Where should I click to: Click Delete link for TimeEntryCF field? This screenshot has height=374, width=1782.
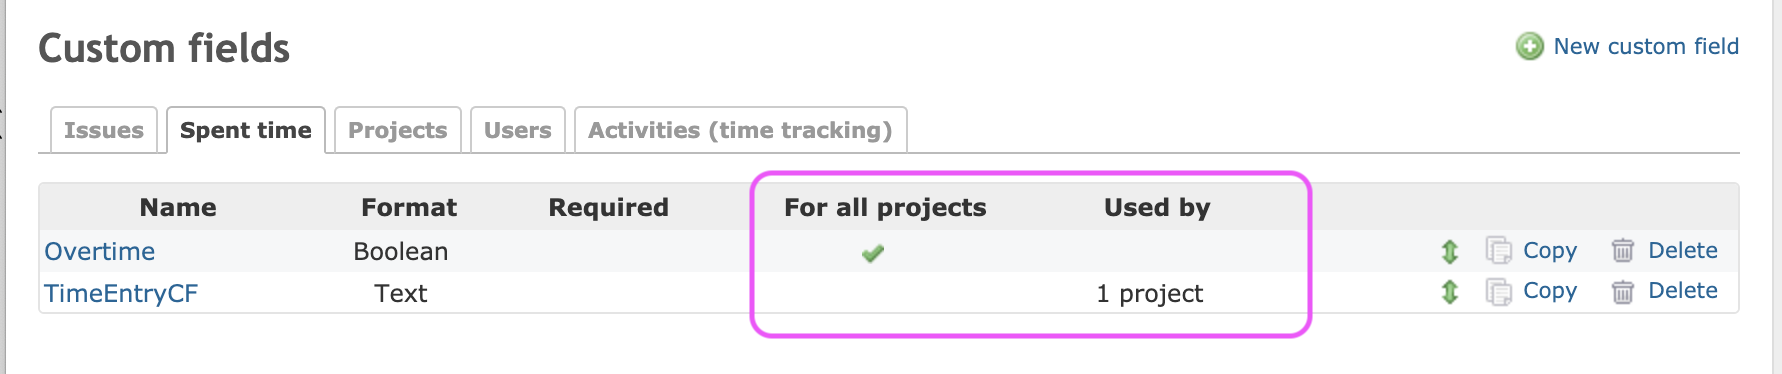click(x=1683, y=290)
